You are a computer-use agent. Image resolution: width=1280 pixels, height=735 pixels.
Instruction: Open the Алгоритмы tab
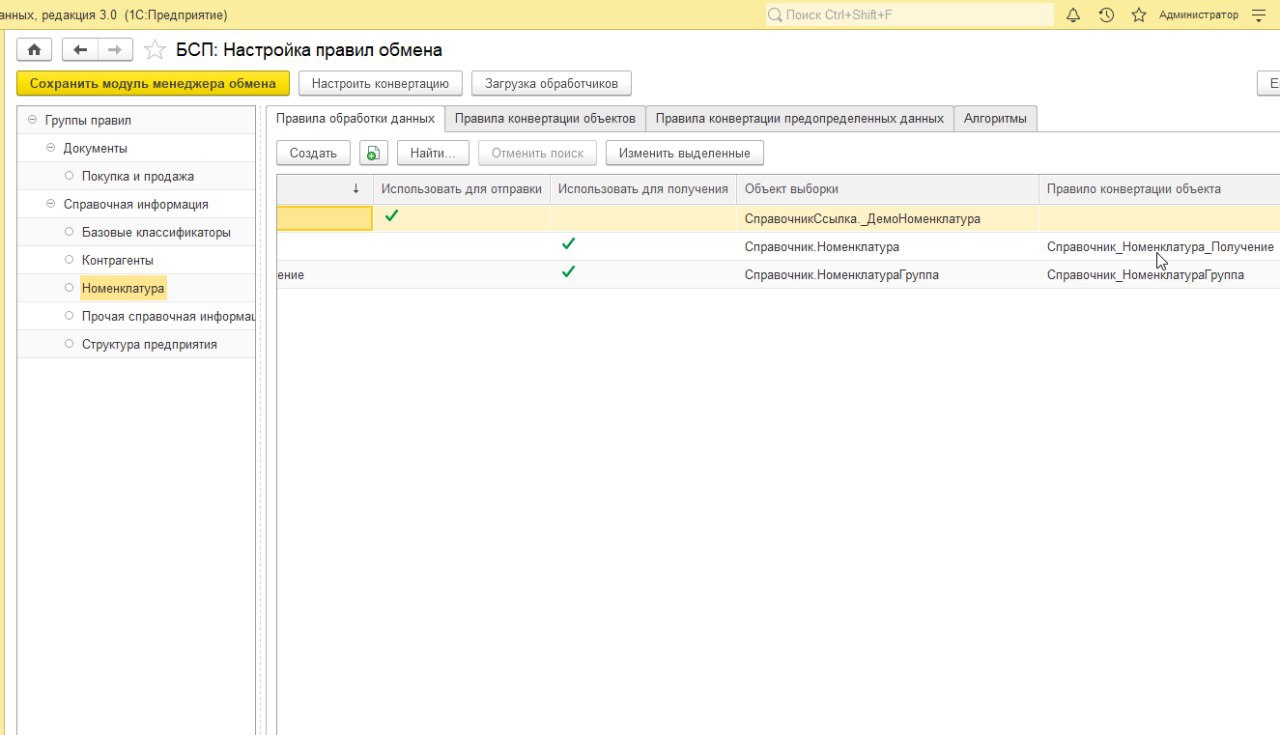995,118
